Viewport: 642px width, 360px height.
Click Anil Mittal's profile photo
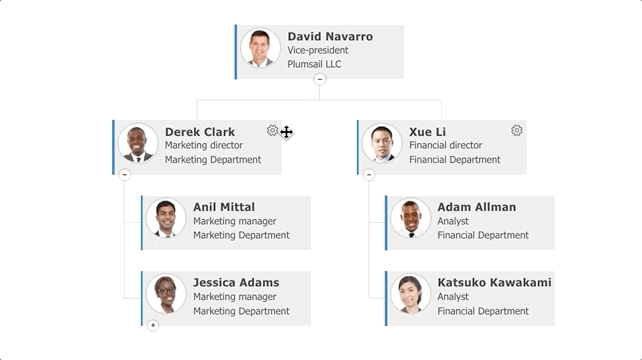pos(166,218)
